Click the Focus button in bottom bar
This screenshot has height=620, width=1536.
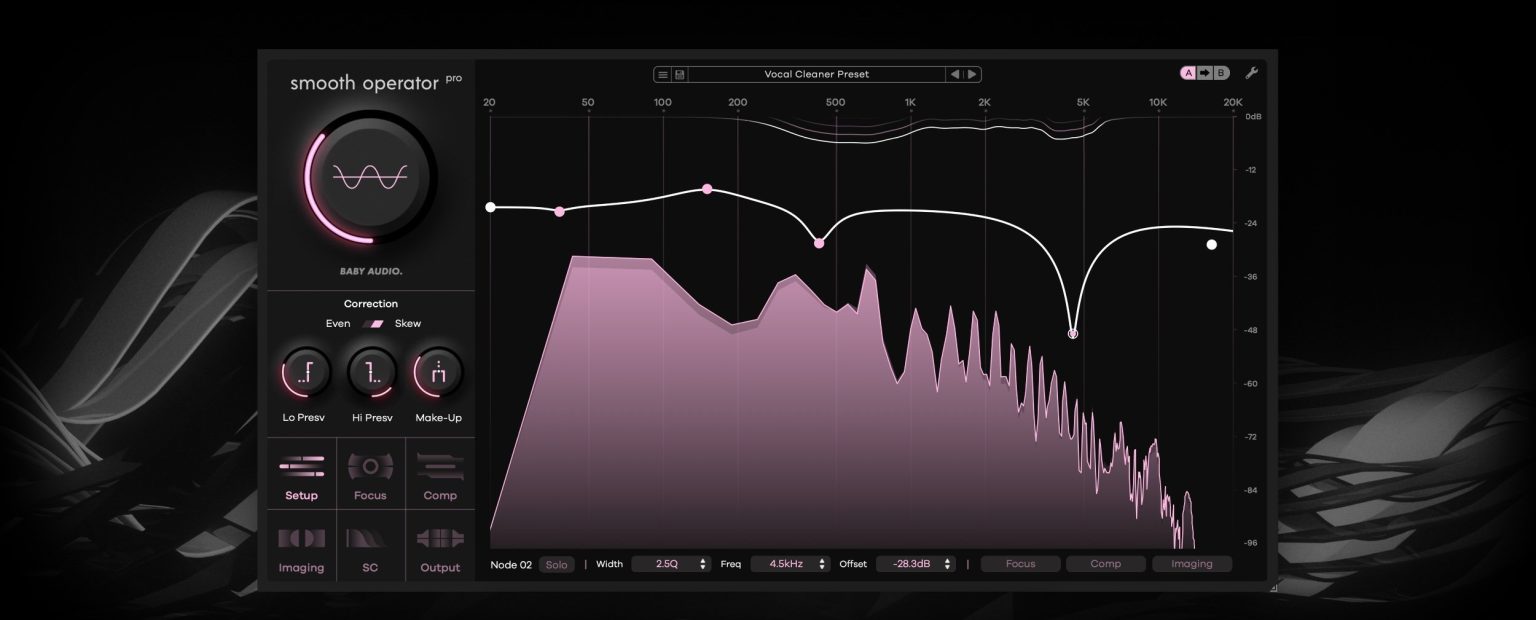click(1020, 563)
